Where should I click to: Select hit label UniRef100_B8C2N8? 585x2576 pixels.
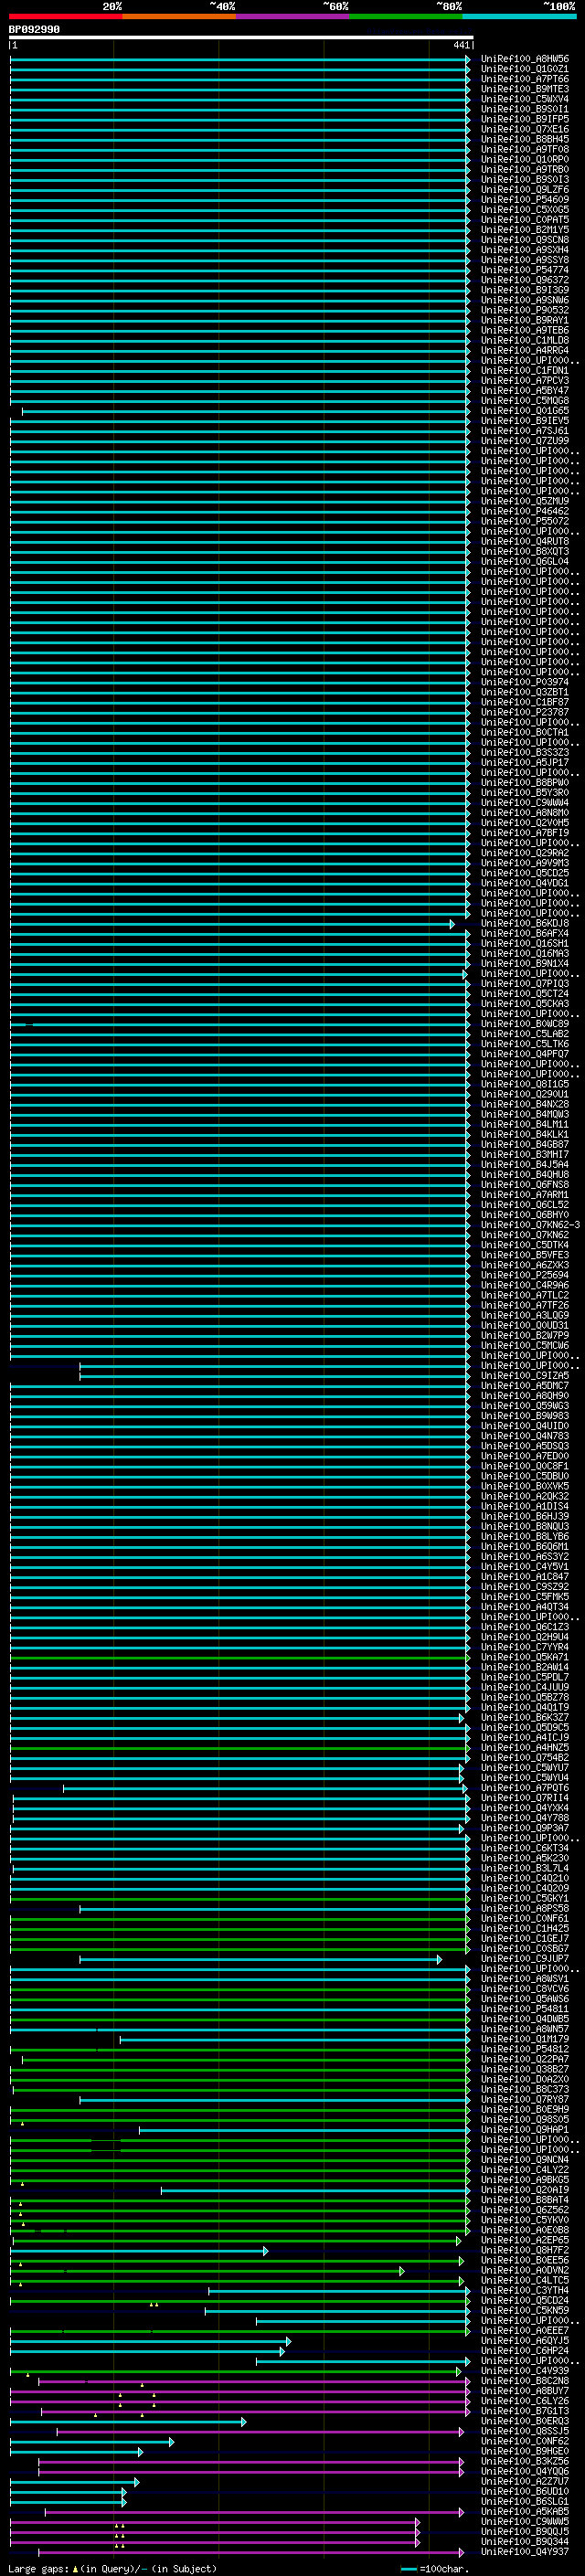point(525,2380)
